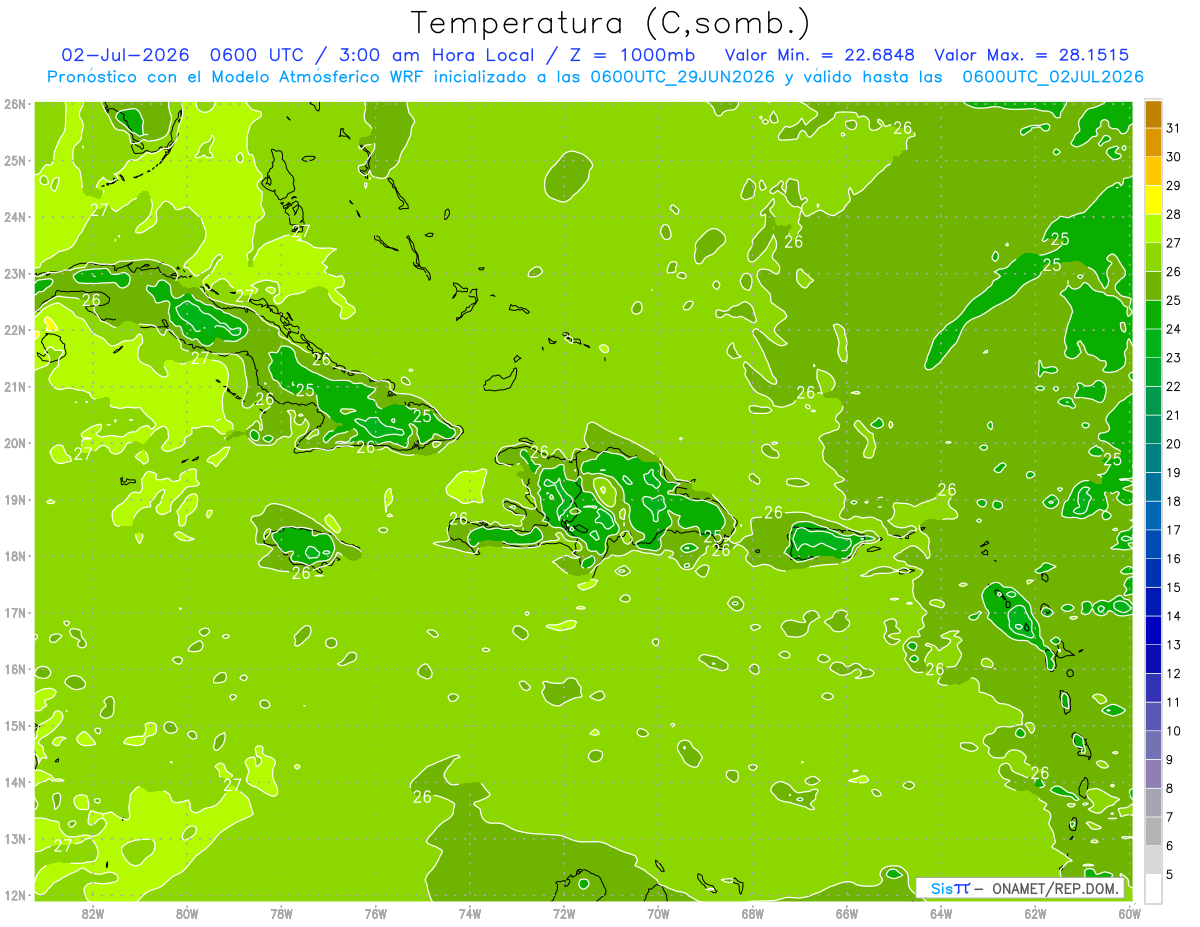Click the white swatch below legend value 5
The image size is (1200, 927).
[1153, 888]
